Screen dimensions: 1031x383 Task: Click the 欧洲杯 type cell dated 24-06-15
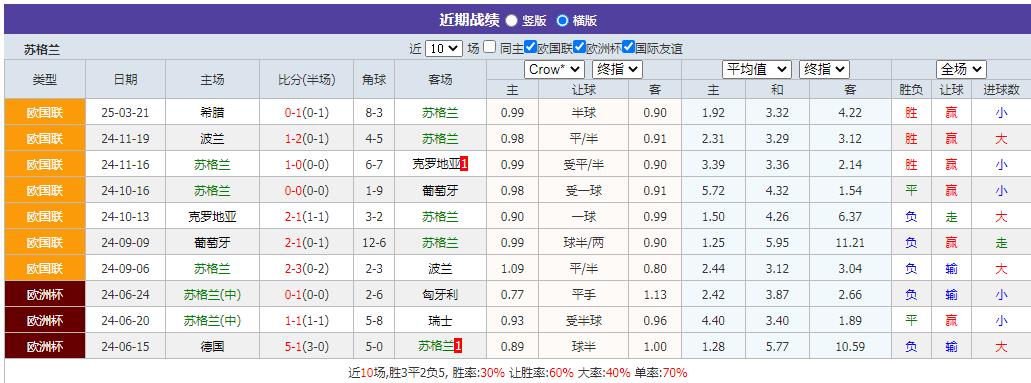(45, 346)
